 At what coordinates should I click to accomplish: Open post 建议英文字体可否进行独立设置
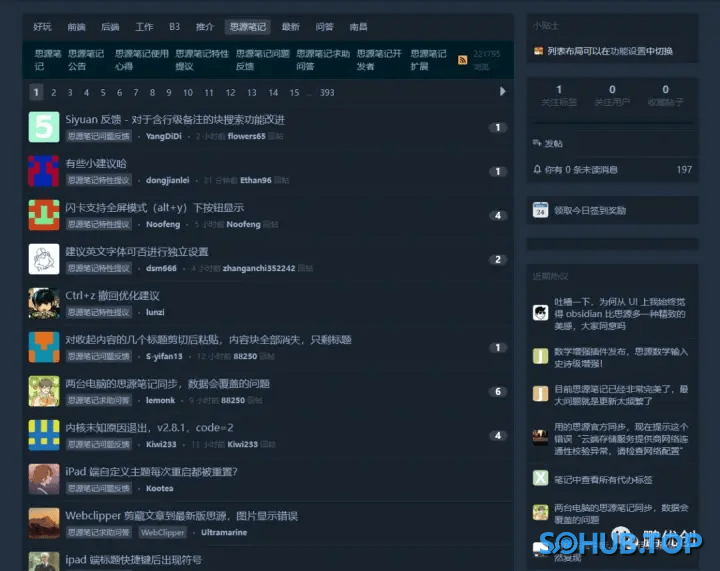click(137, 252)
